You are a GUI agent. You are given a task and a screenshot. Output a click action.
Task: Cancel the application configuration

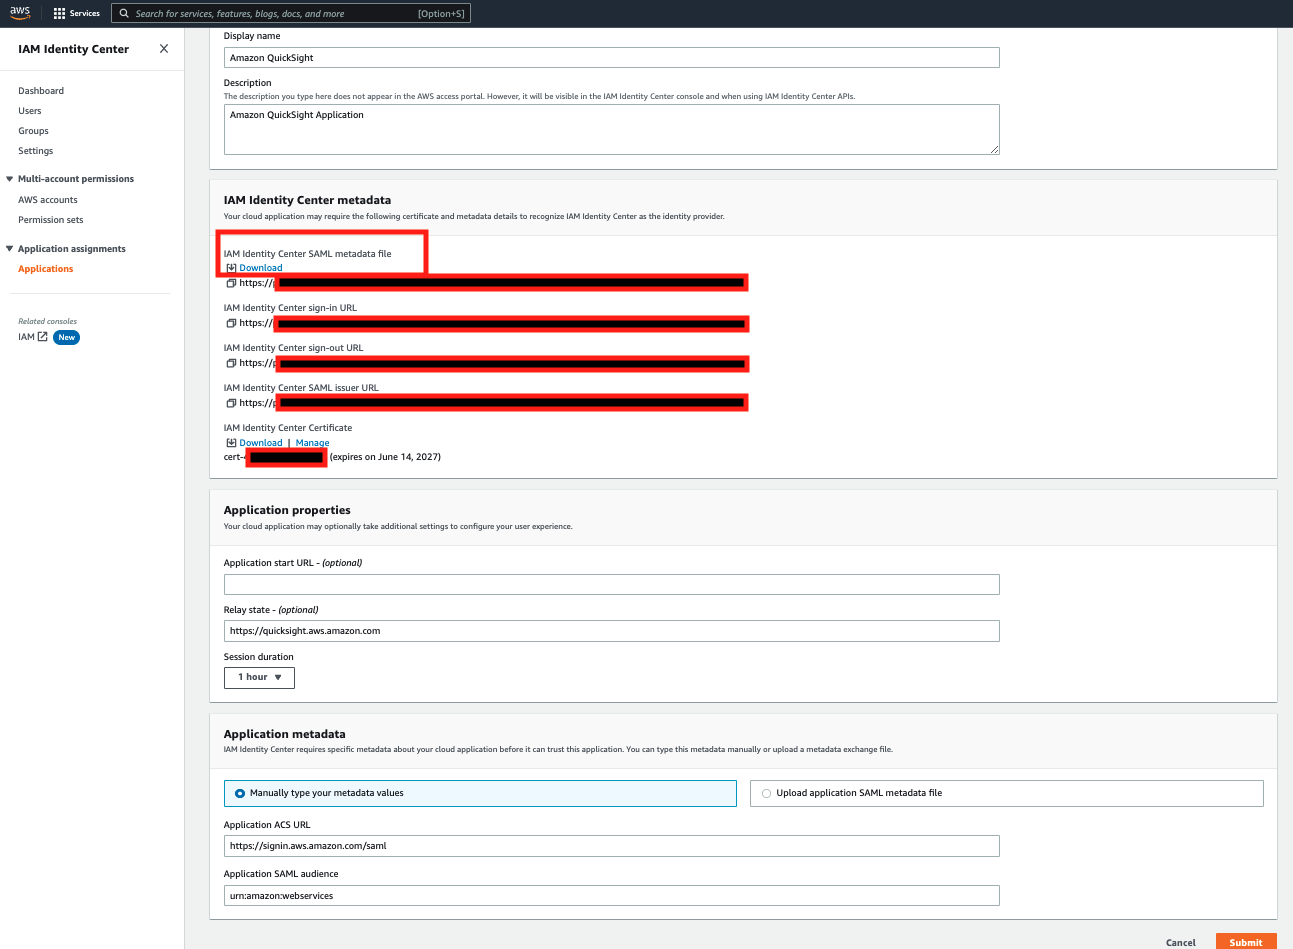pos(1181,942)
